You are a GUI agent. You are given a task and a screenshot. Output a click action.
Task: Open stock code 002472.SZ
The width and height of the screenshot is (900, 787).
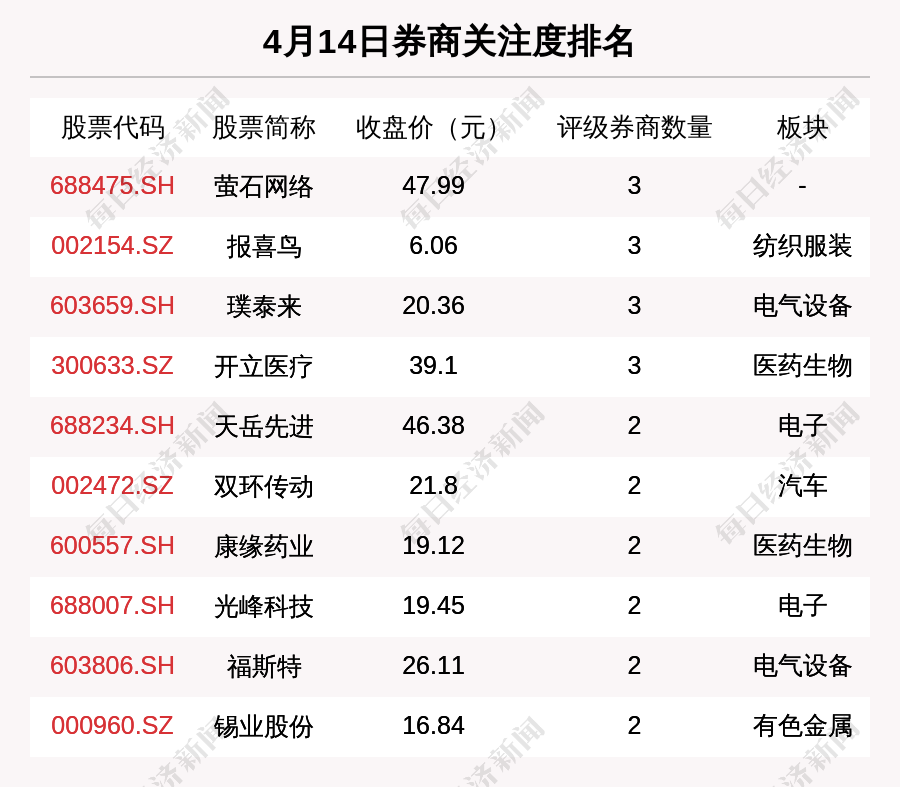112,486
